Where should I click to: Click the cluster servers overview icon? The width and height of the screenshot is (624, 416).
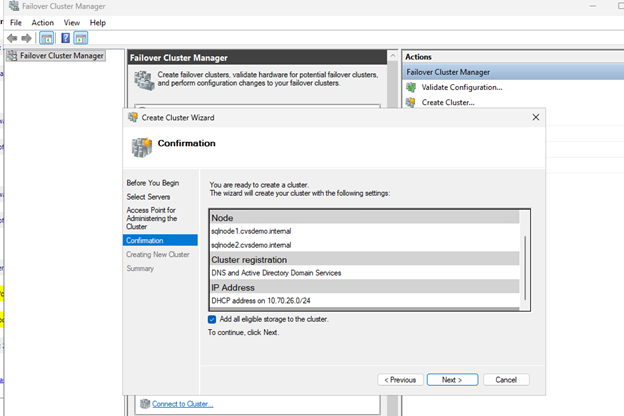[x=144, y=80]
